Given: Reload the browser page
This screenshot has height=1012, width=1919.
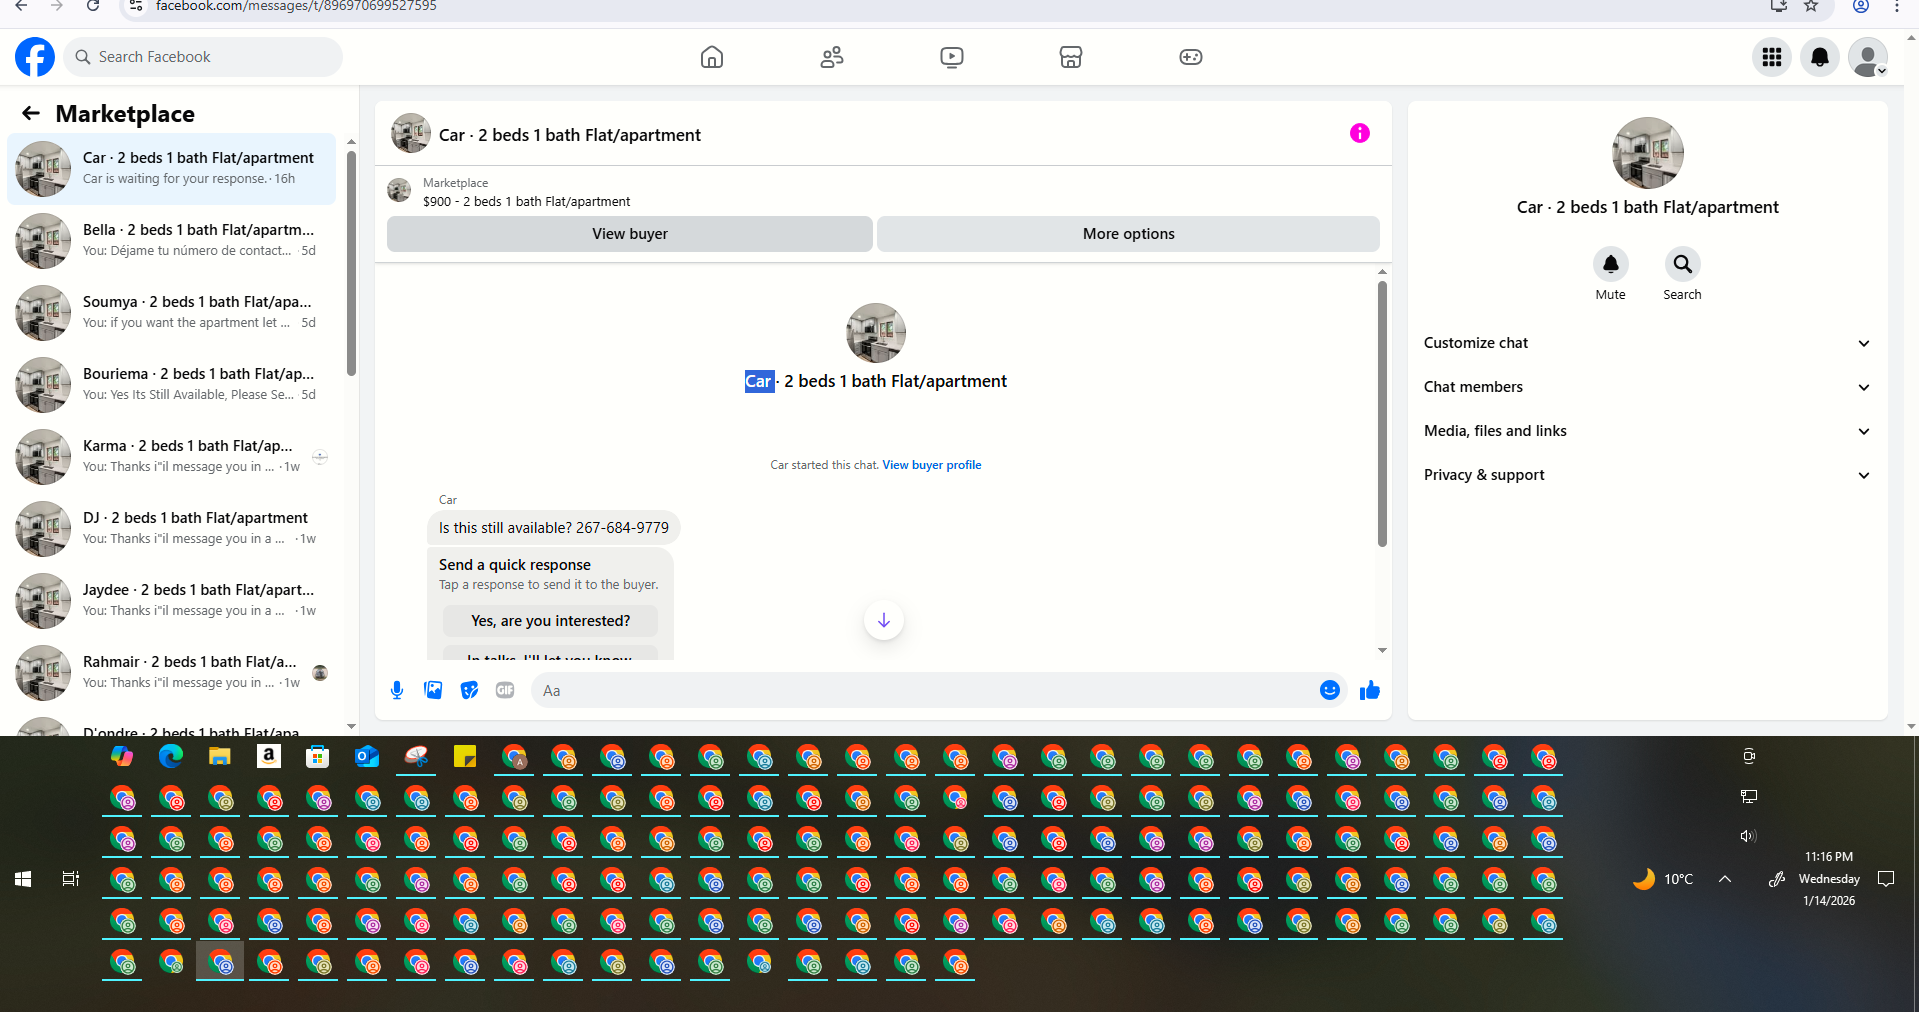Looking at the screenshot, I should tap(92, 6).
